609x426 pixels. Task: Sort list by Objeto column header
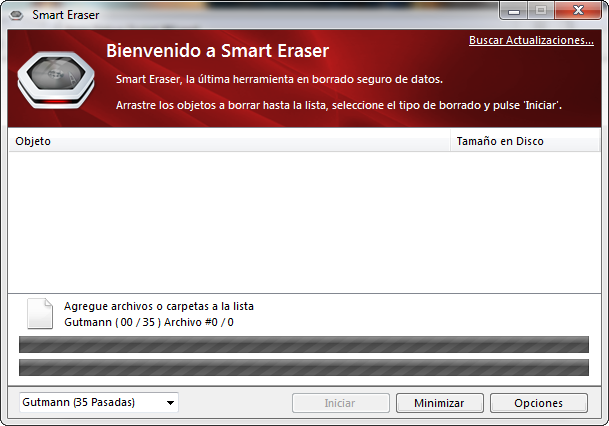pyautogui.click(x=229, y=141)
